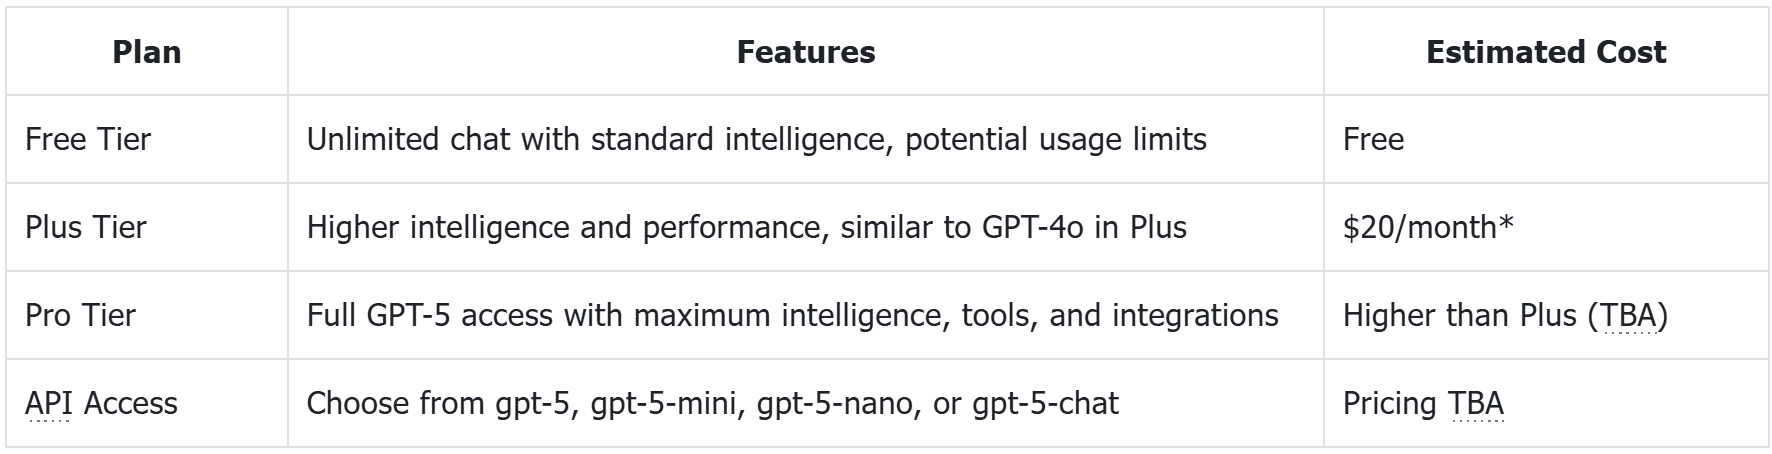Screen dimensions: 1772x454
Task: Click the underlined API abbreviation in API Access
Action: [x=48, y=403]
